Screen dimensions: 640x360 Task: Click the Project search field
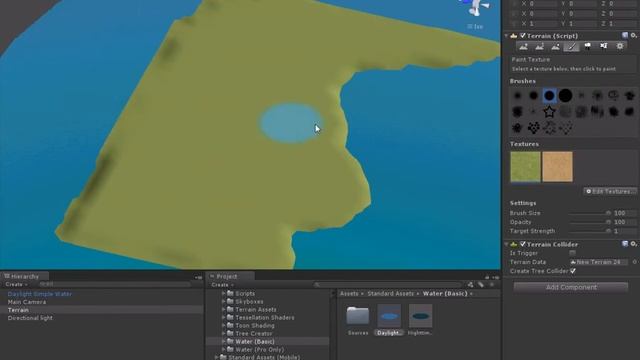tap(389, 284)
